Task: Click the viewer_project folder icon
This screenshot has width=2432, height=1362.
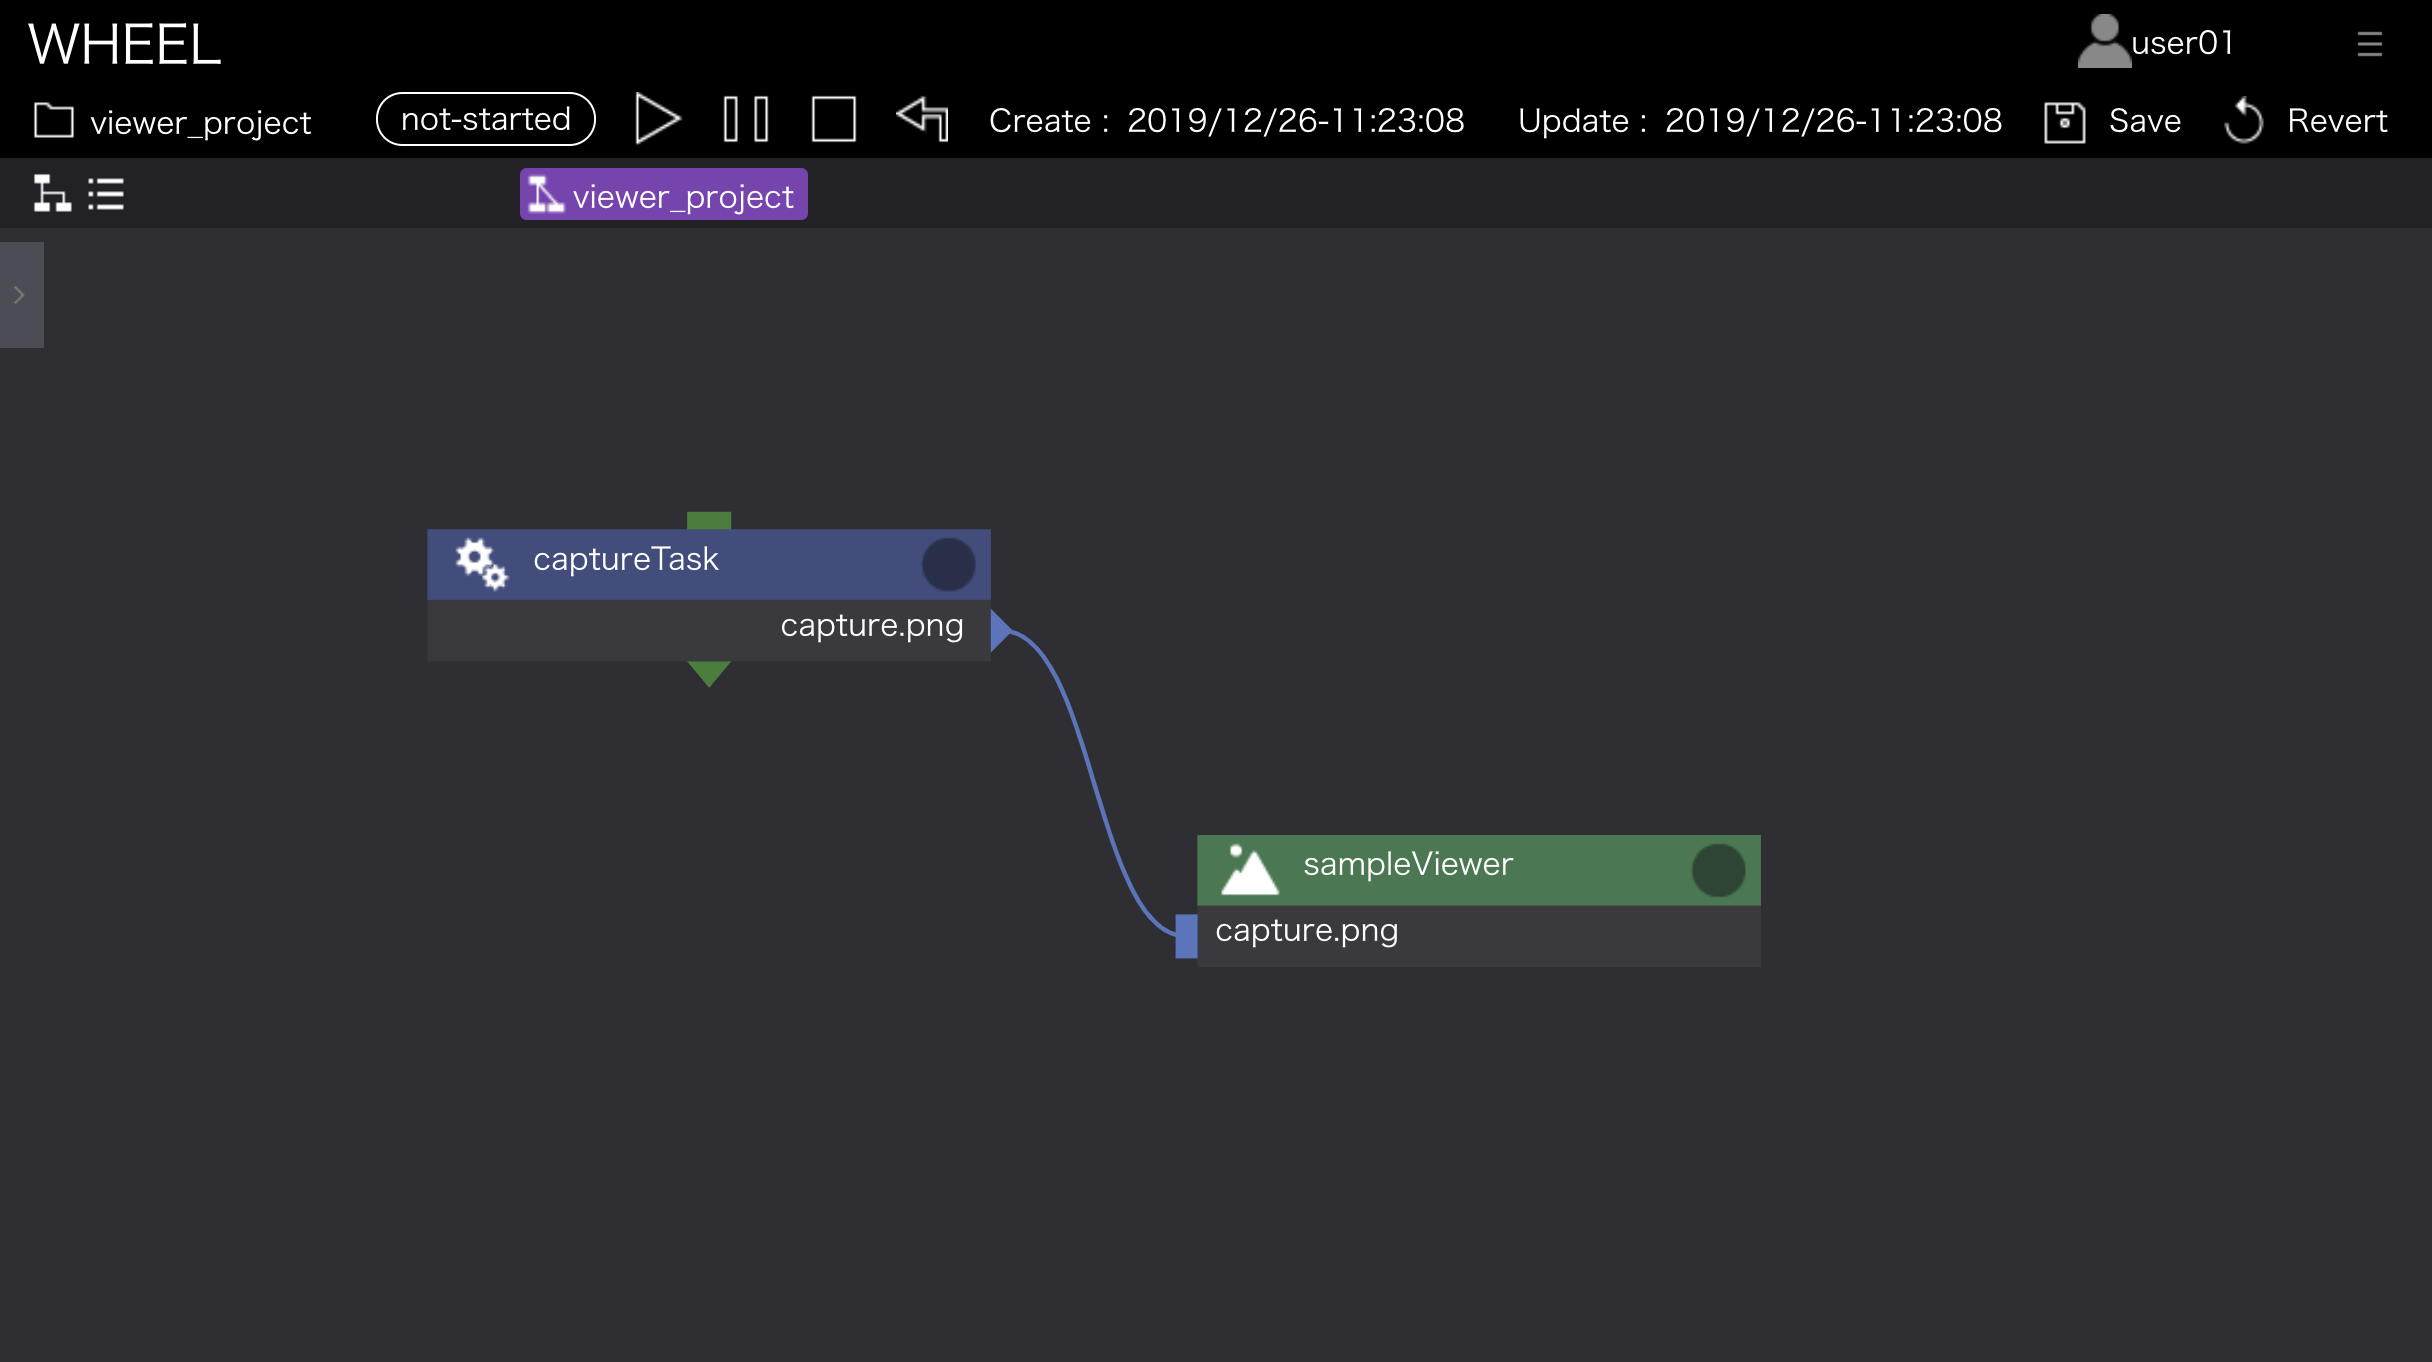Action: tap(54, 121)
